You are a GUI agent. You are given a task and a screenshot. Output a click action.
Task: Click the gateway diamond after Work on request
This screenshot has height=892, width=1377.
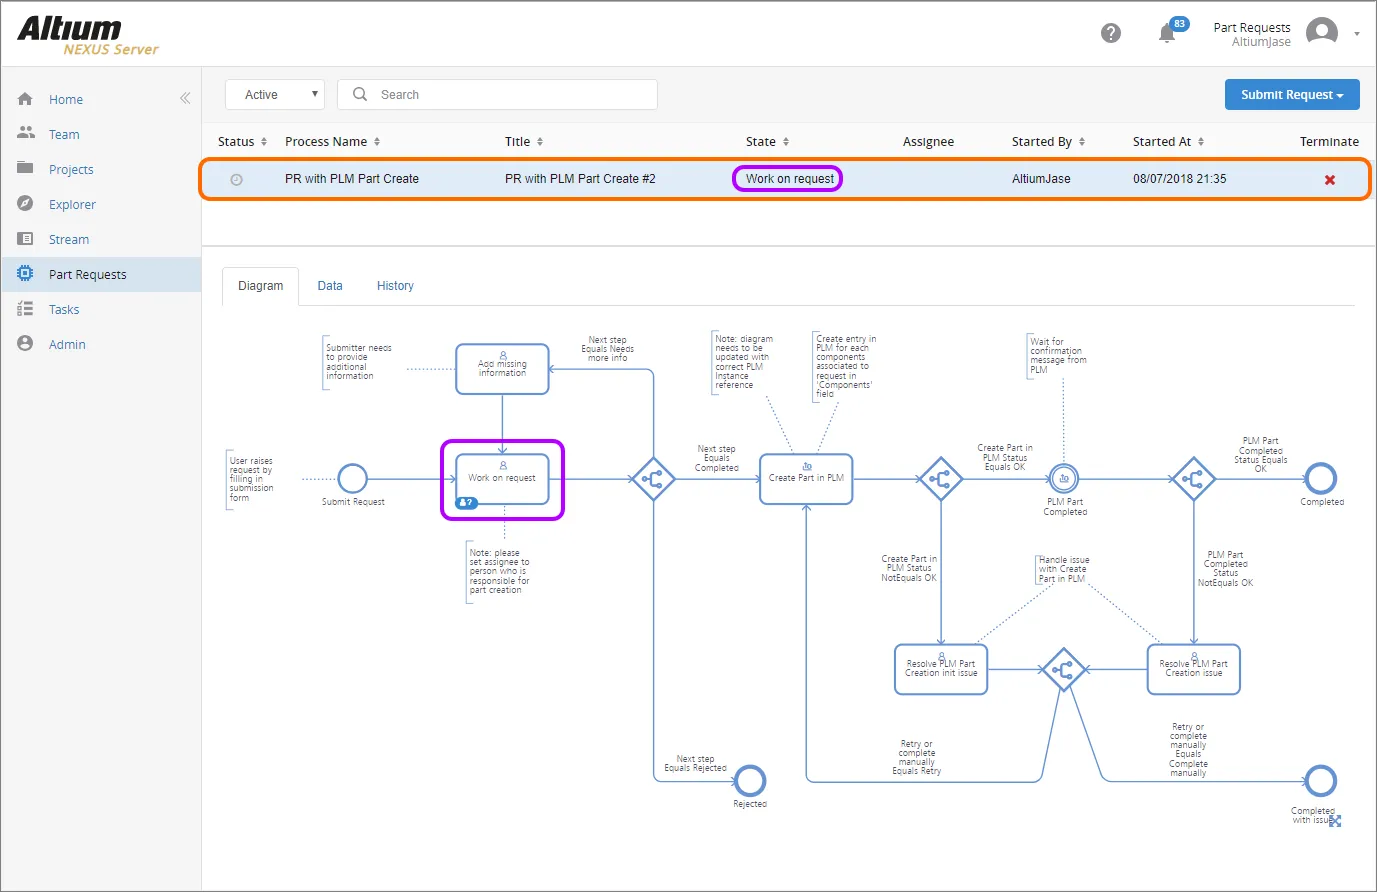point(652,479)
